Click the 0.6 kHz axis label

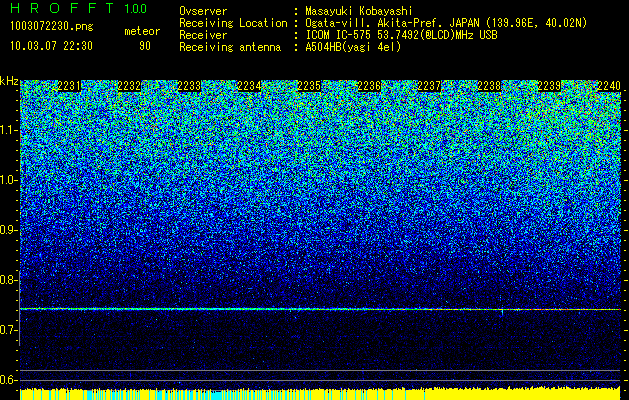click(x=8, y=380)
